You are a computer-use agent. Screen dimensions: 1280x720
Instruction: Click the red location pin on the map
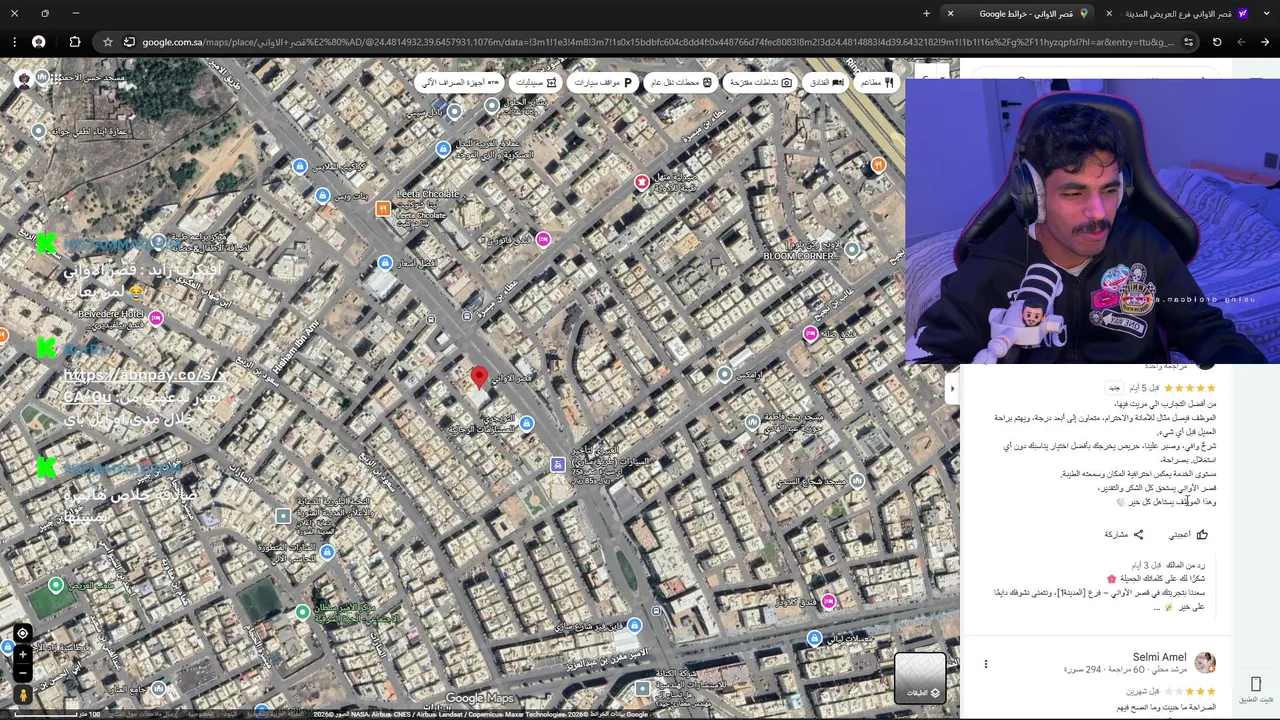pos(479,377)
